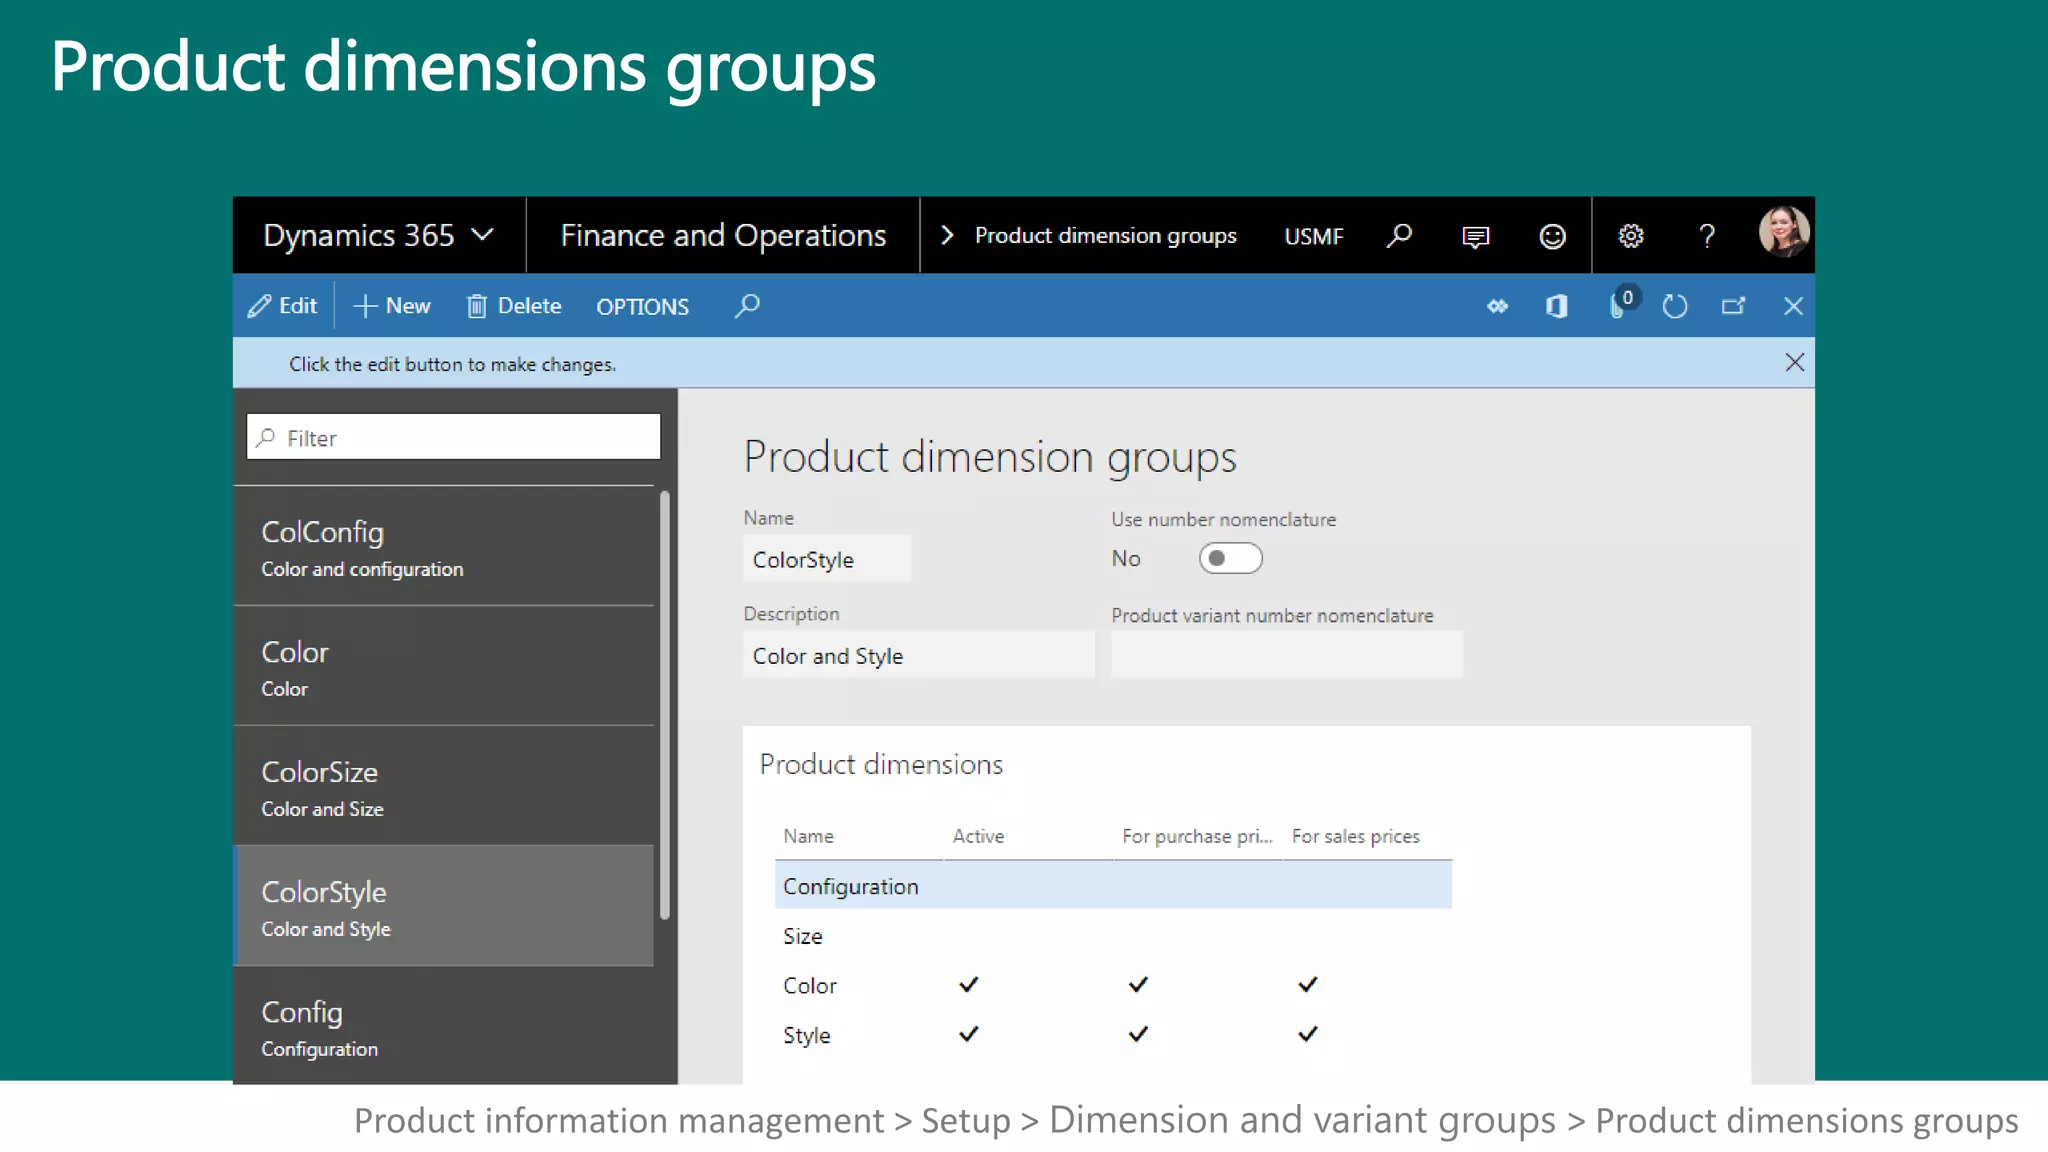Click the action bar search icon

[x=747, y=306]
